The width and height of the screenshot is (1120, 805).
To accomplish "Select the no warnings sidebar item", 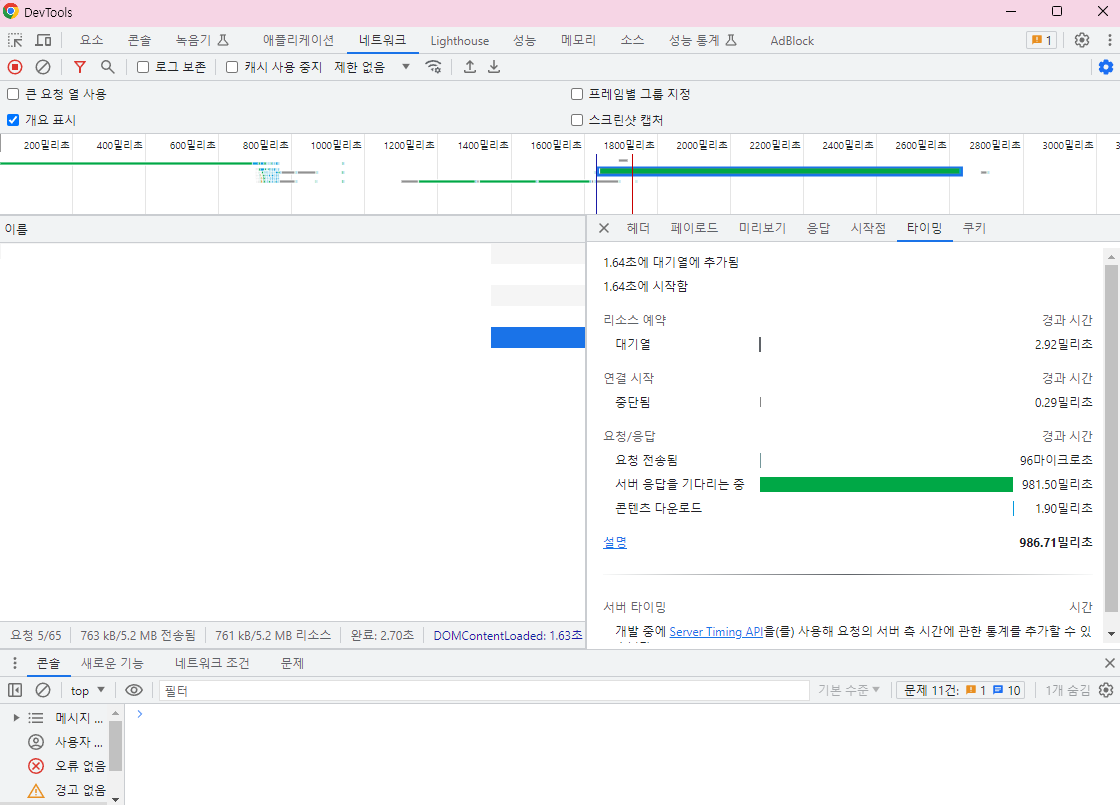I will tap(66, 791).
